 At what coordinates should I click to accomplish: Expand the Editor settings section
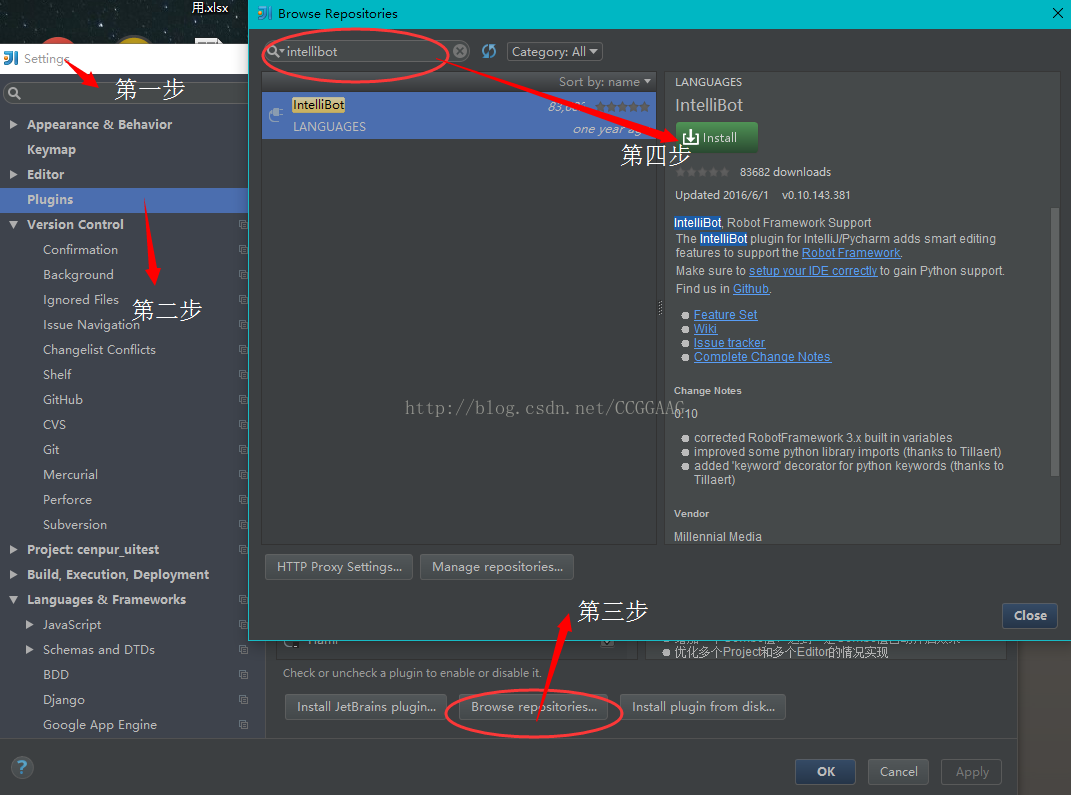pyautogui.click(x=13, y=174)
